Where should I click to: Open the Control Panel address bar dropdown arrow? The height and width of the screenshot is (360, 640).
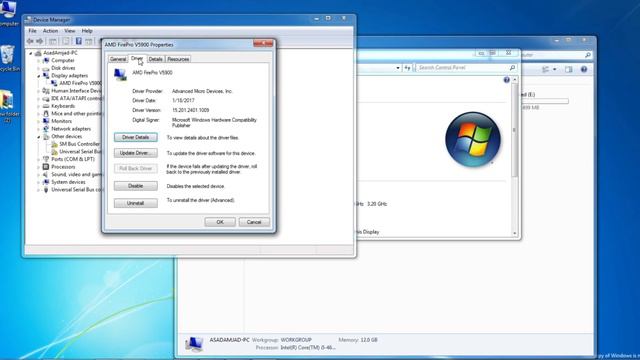398,68
